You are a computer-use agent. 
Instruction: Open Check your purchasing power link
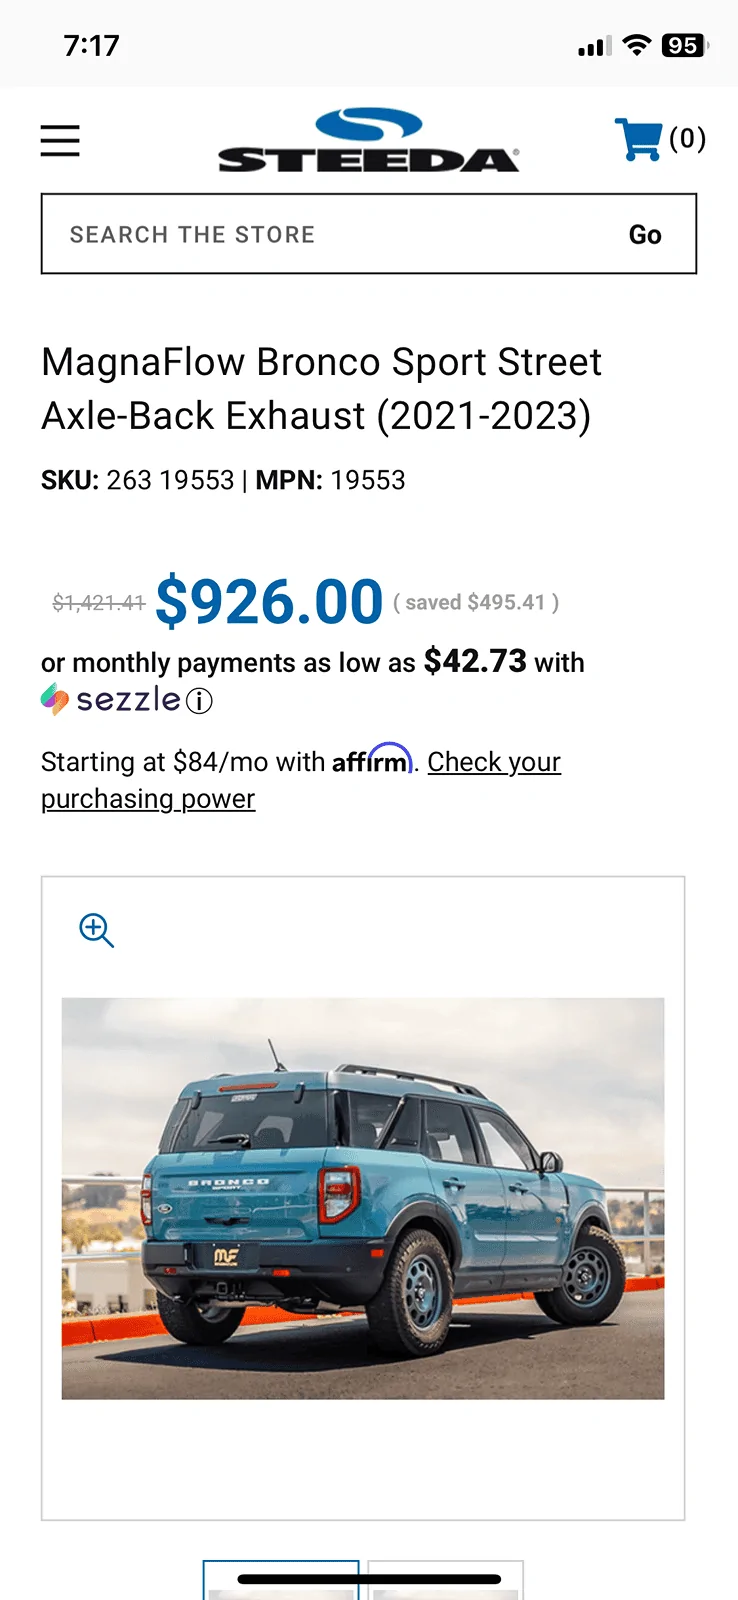494,762
